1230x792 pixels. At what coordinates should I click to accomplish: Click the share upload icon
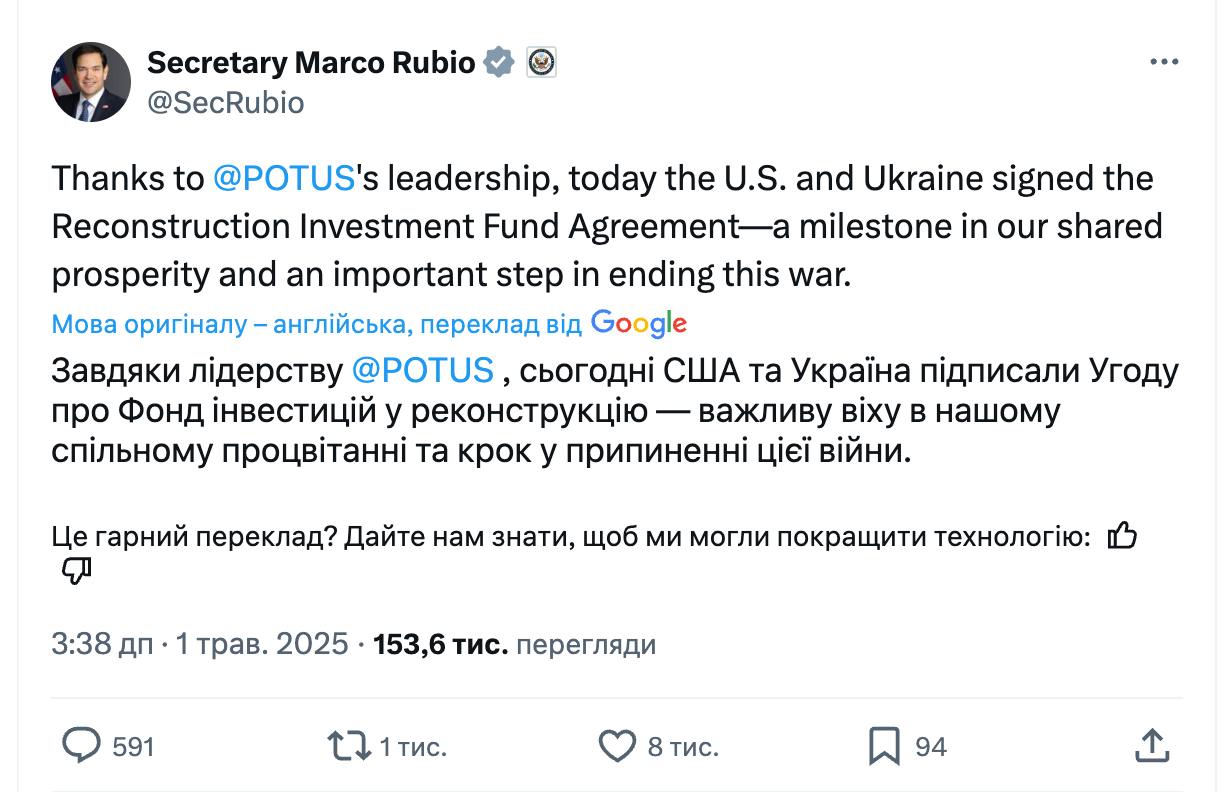(1152, 745)
